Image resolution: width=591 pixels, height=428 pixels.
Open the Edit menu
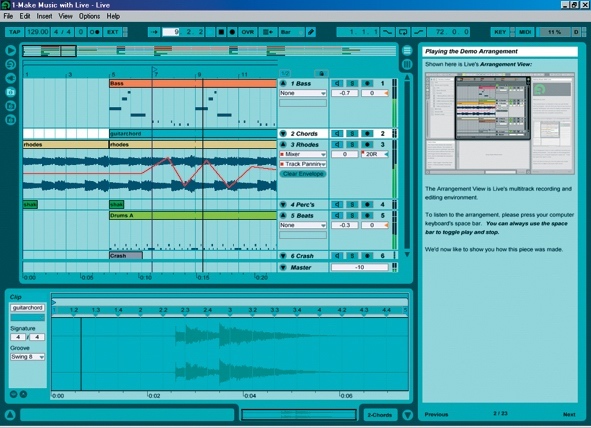tap(25, 16)
